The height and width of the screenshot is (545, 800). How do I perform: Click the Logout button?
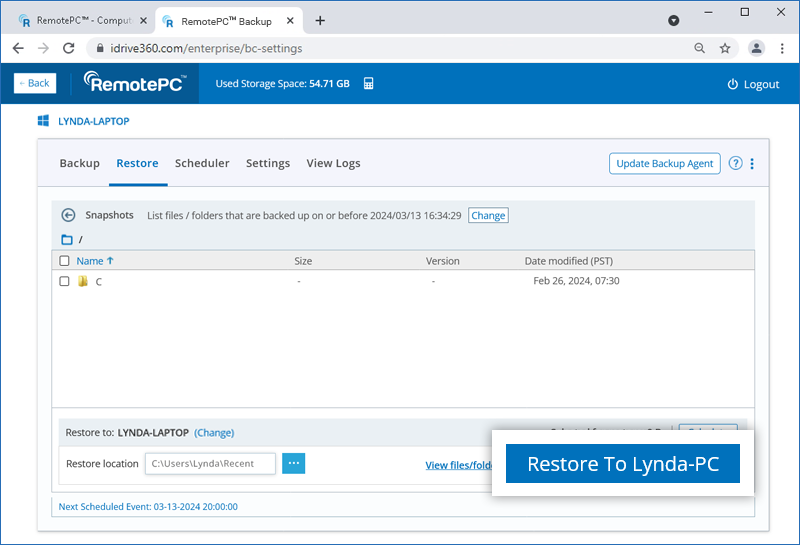click(x=753, y=84)
